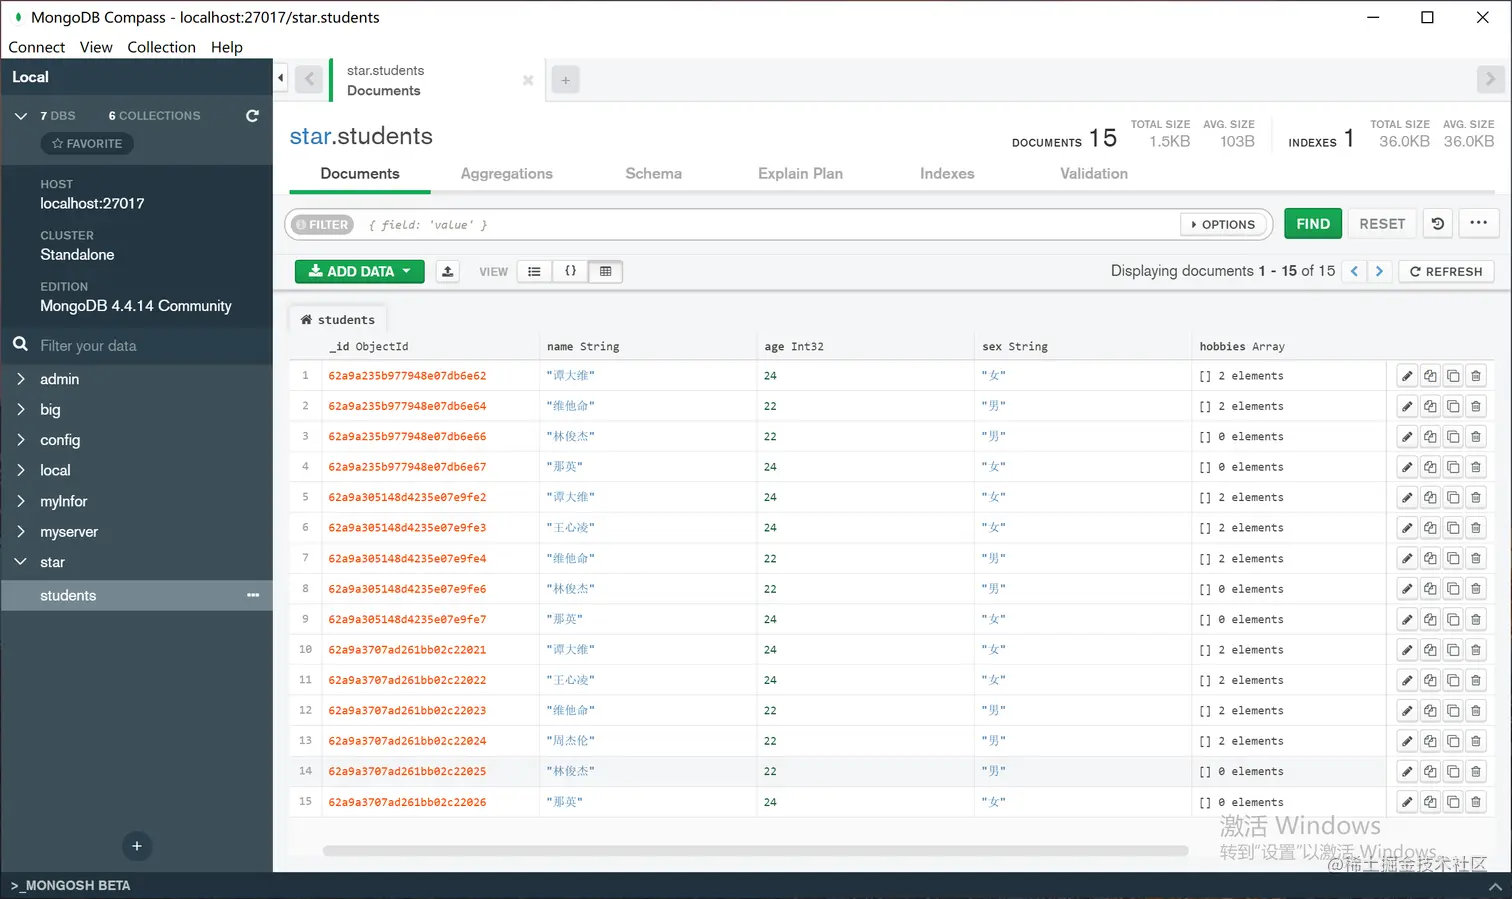Click the RESET button
This screenshot has width=1512, height=899.
click(x=1382, y=224)
